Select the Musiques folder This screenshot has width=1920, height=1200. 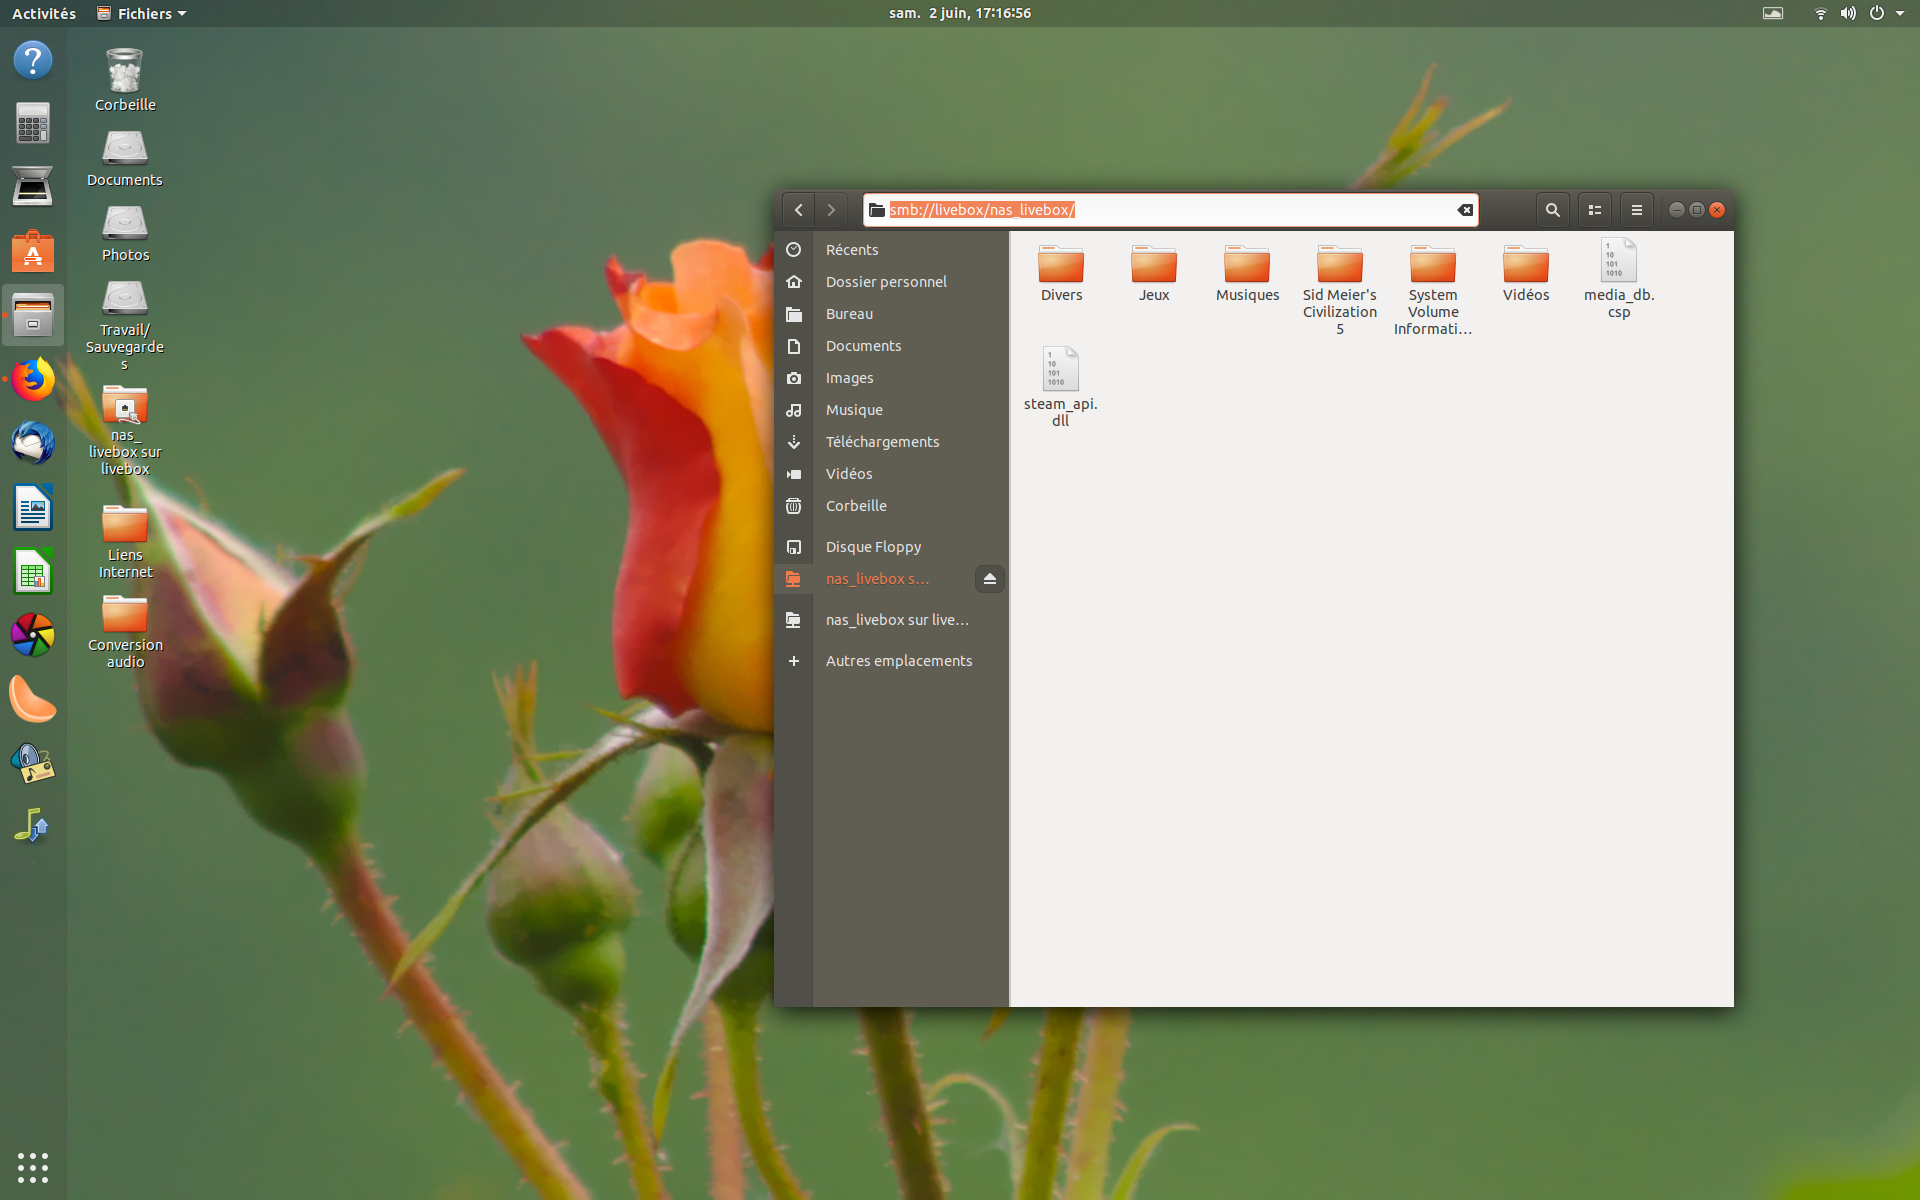tap(1247, 272)
